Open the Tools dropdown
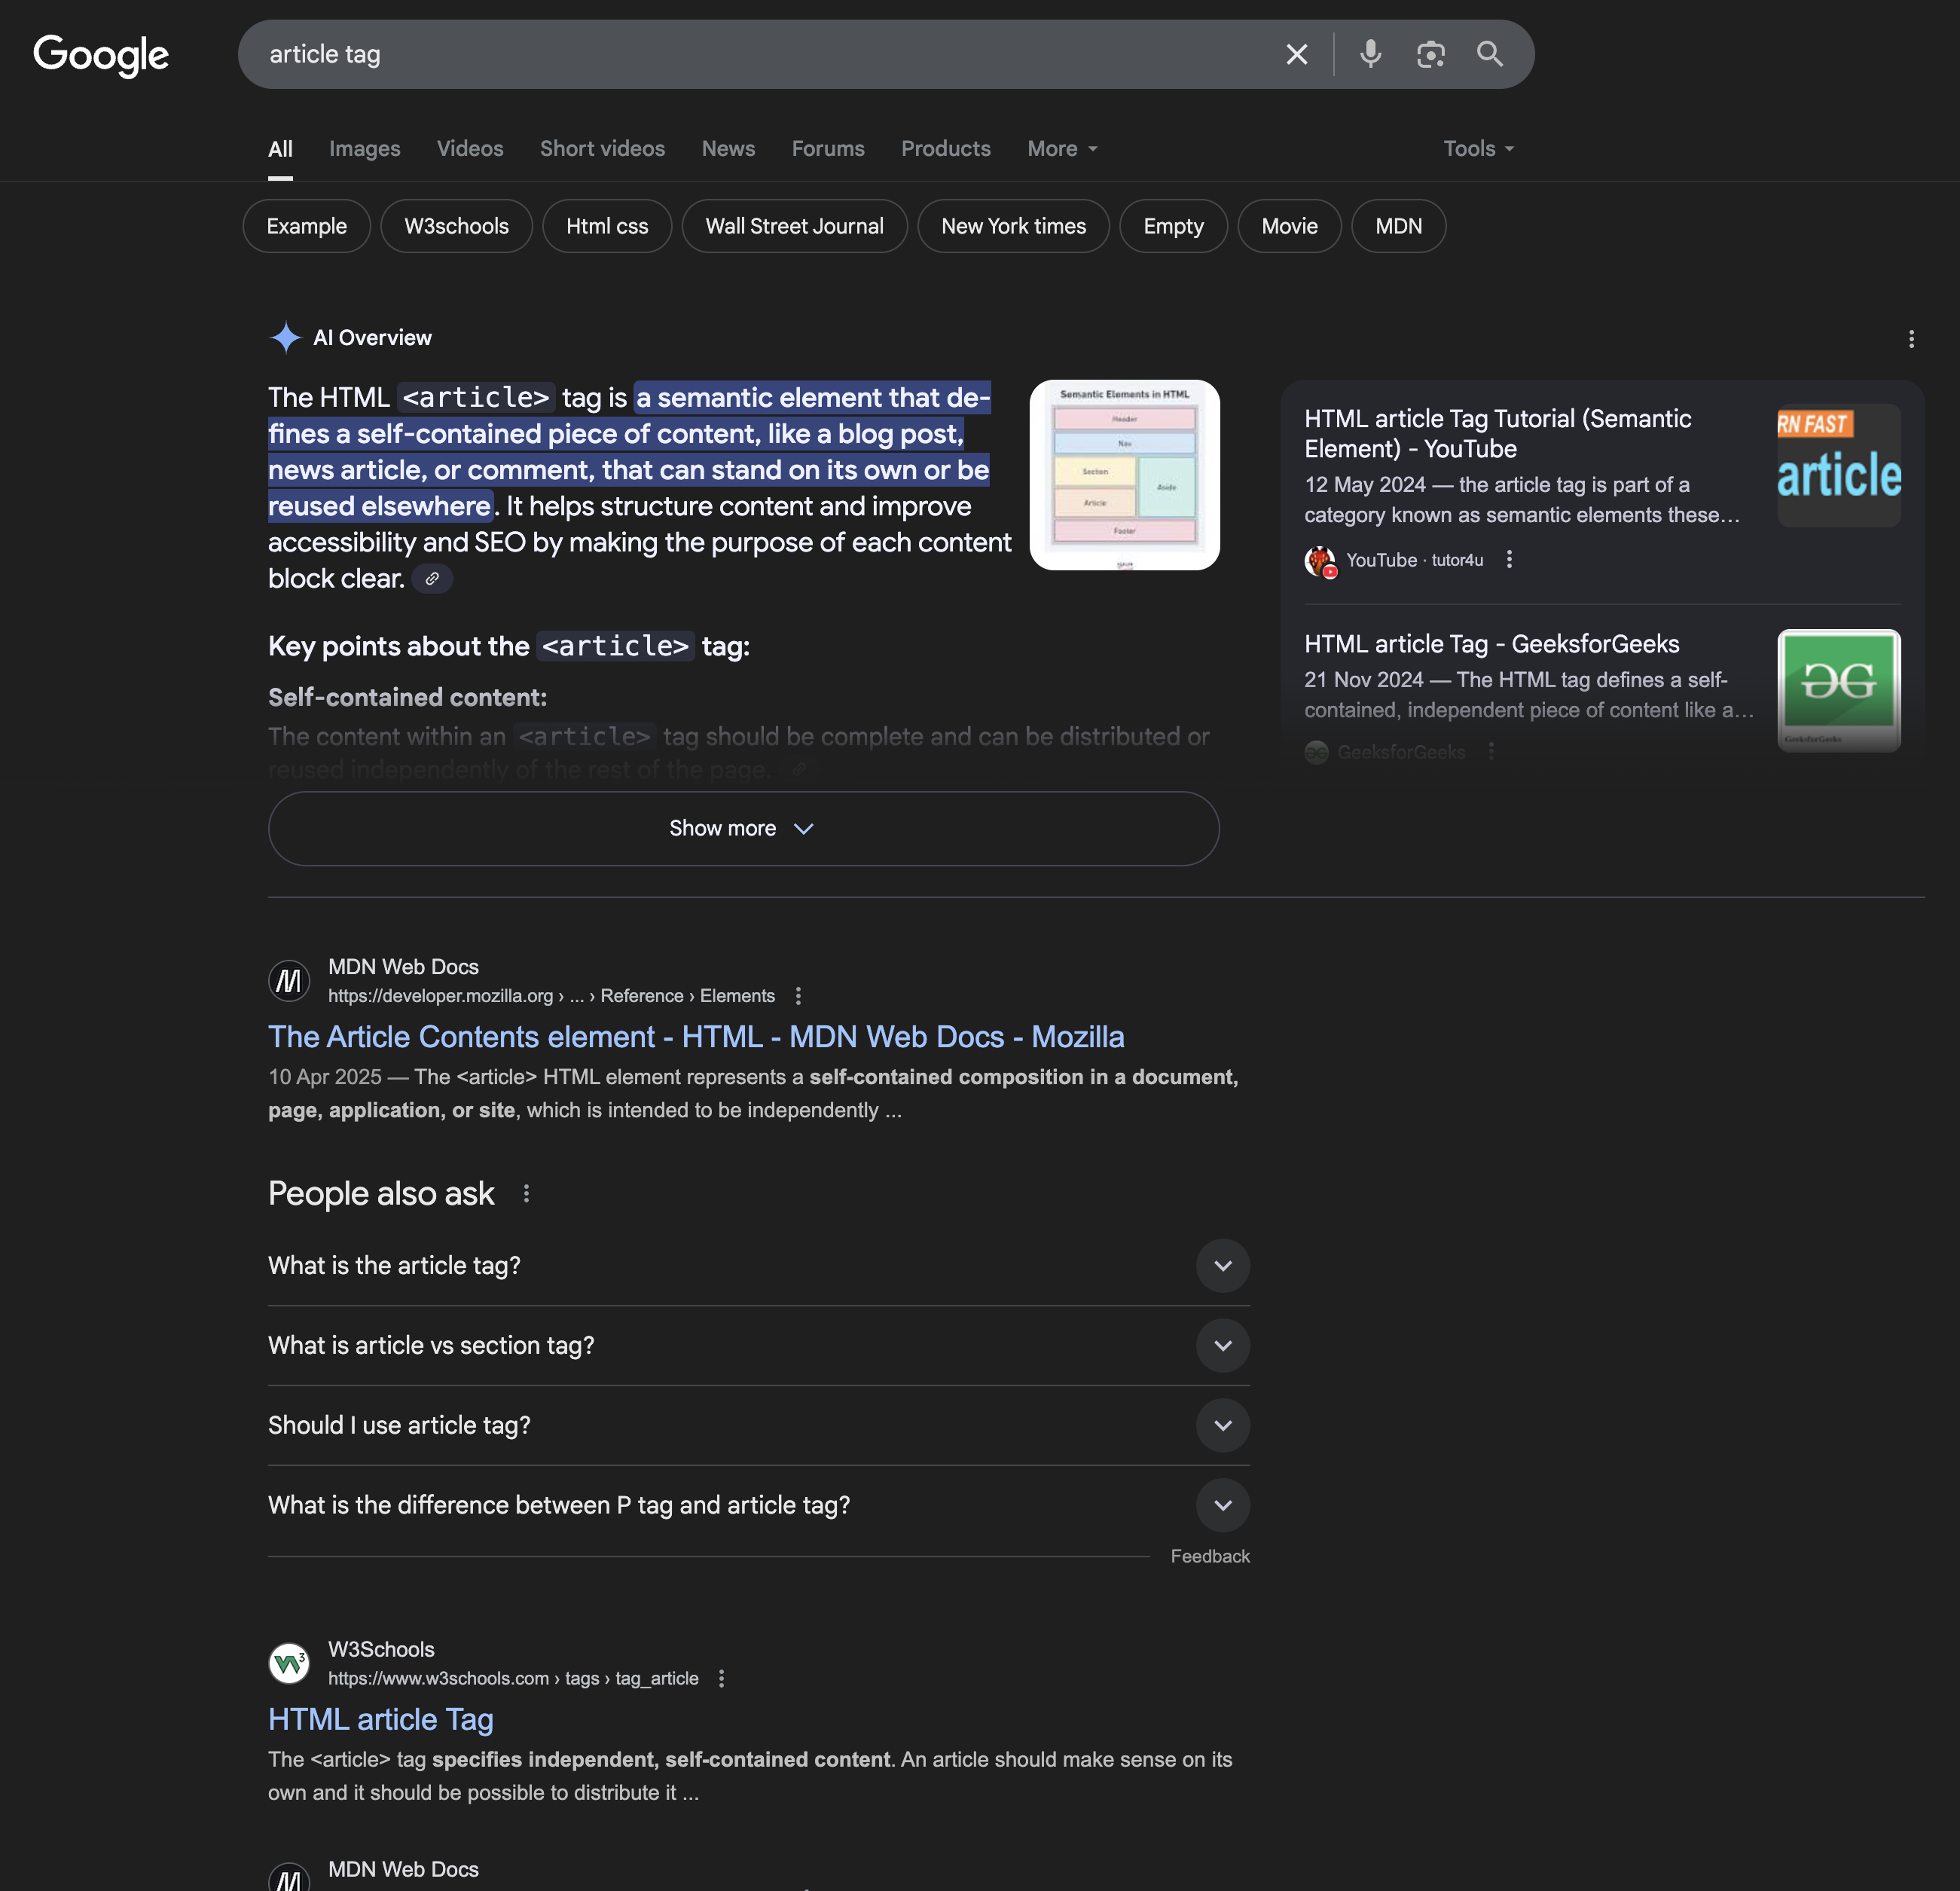Image resolution: width=1960 pixels, height=1891 pixels. (1477, 148)
